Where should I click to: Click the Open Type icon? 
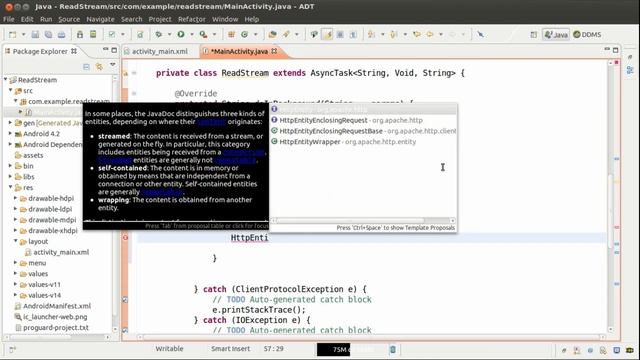click(x=273, y=35)
